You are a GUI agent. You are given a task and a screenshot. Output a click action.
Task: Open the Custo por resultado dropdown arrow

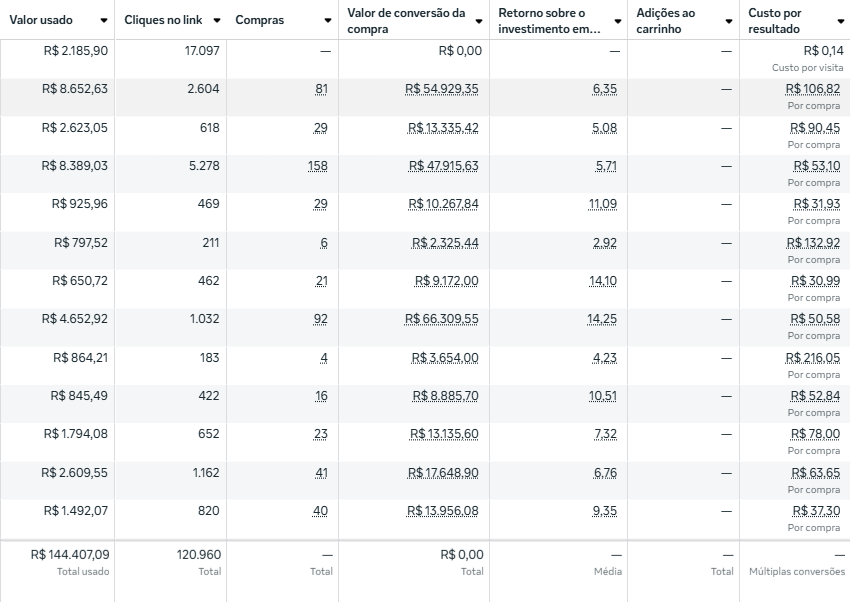tap(840, 21)
